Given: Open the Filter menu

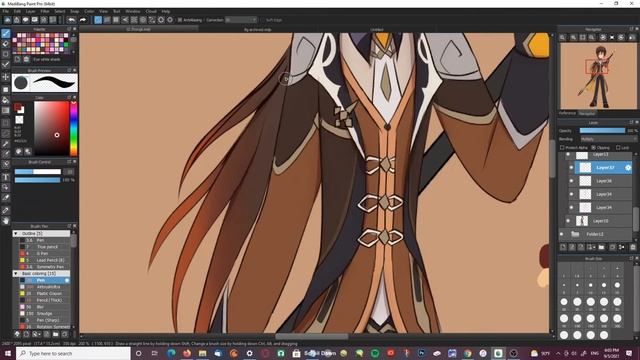Looking at the screenshot, I should (45, 11).
